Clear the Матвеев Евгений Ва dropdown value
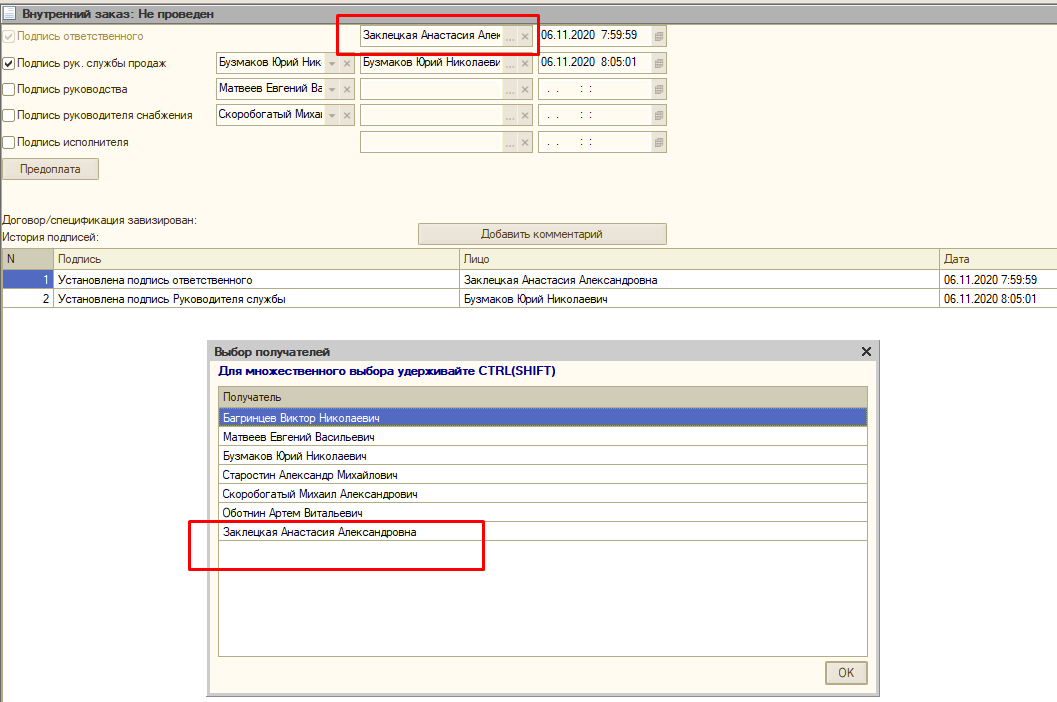The height and width of the screenshot is (702, 1057). tap(346, 90)
